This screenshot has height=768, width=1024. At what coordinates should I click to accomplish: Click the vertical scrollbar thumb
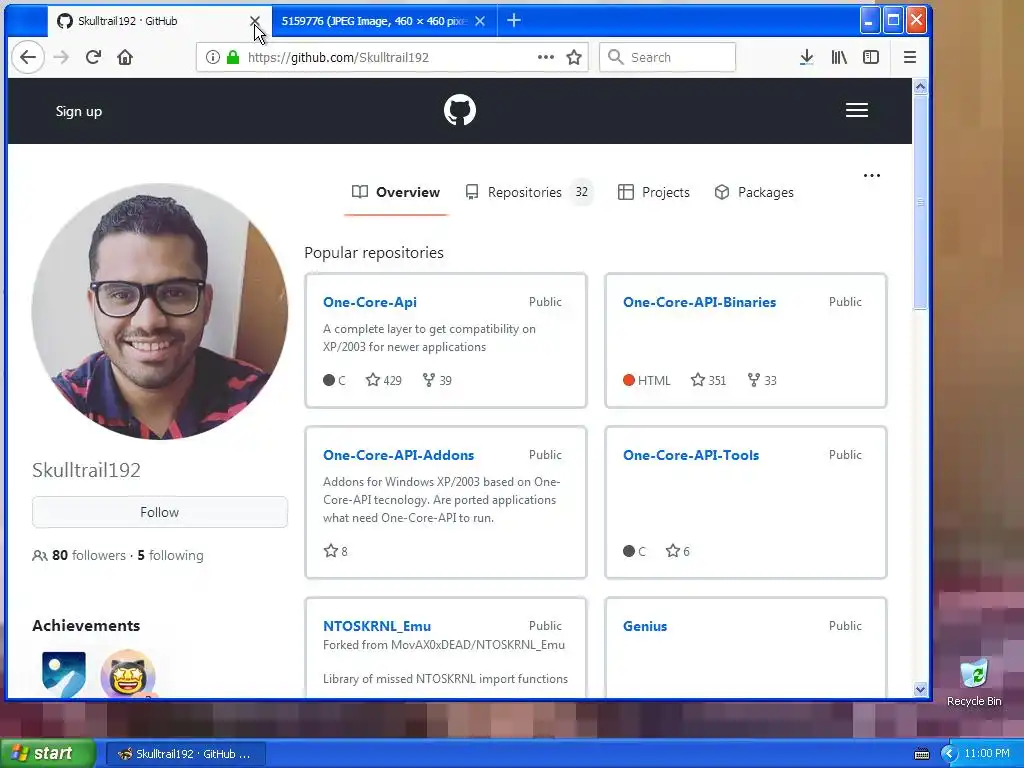point(920,202)
